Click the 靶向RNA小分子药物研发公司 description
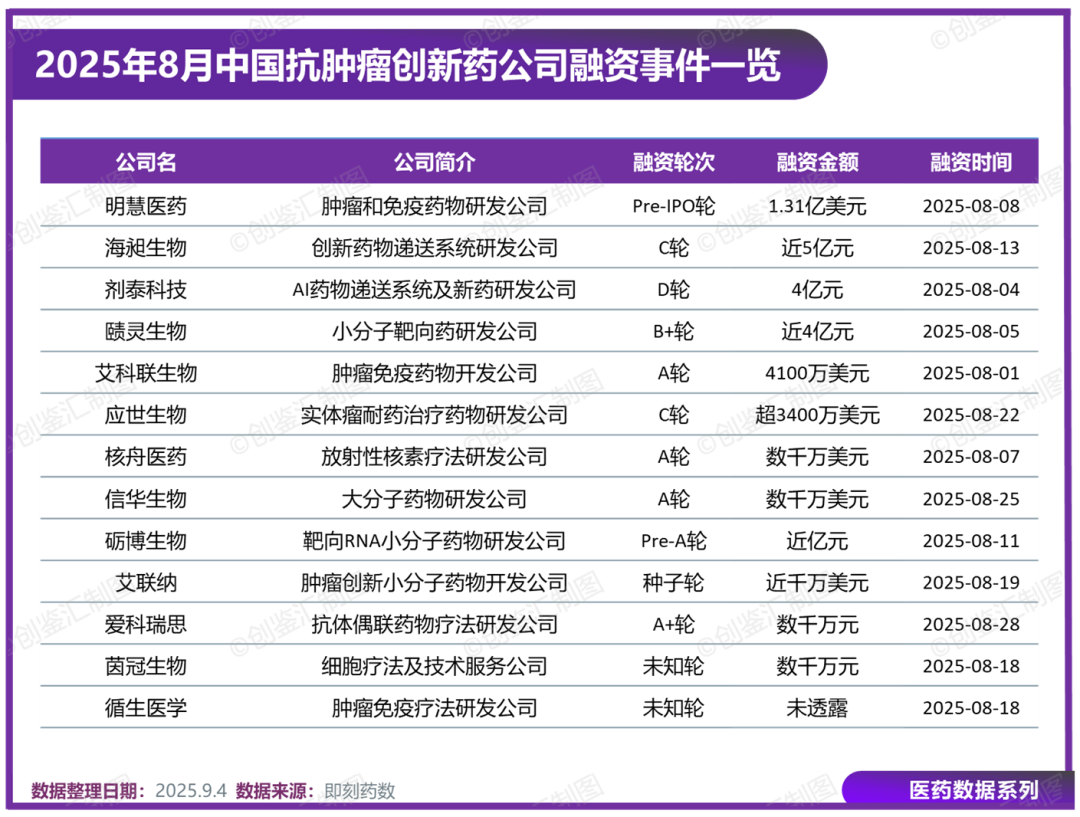 434,541
